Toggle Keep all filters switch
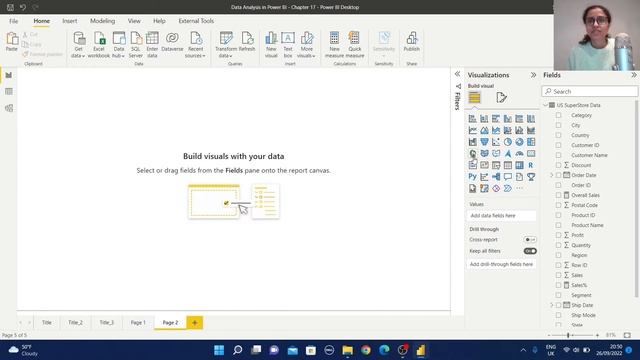The width and height of the screenshot is (640, 360). point(530,251)
